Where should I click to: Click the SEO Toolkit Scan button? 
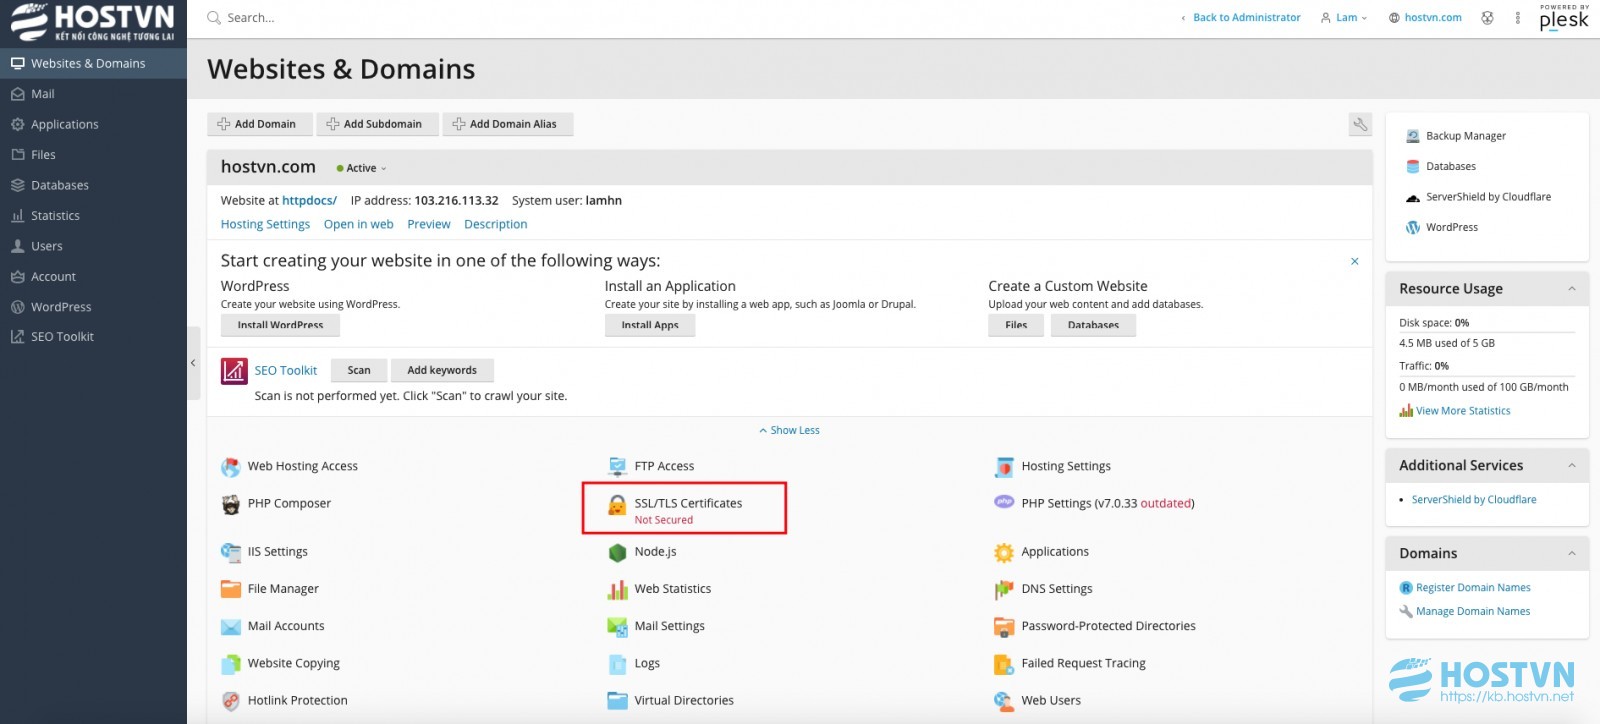(x=359, y=371)
